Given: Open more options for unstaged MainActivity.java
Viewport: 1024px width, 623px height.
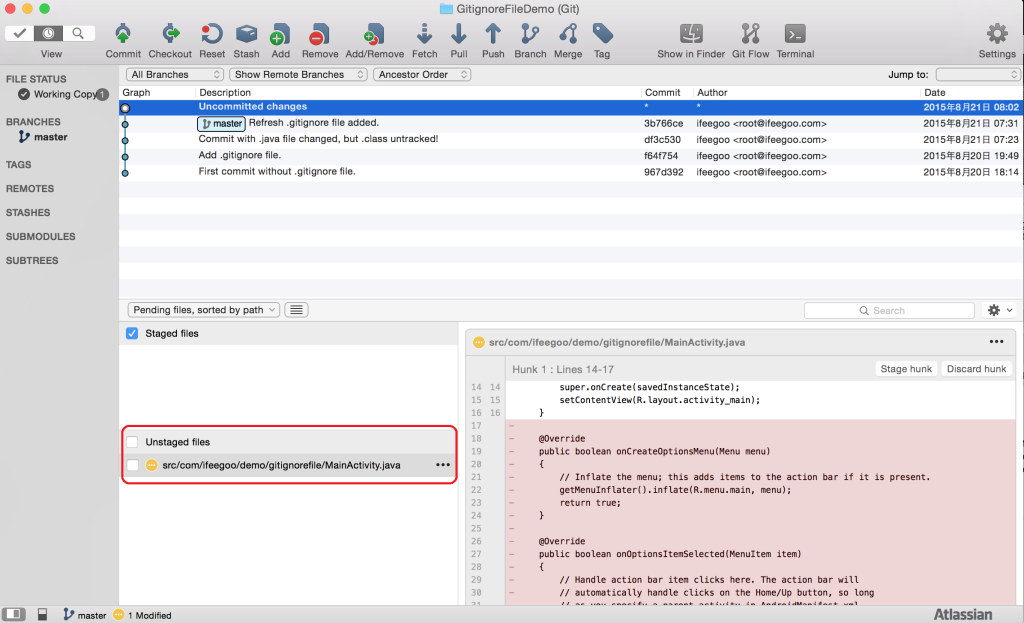Looking at the screenshot, I should 443,465.
